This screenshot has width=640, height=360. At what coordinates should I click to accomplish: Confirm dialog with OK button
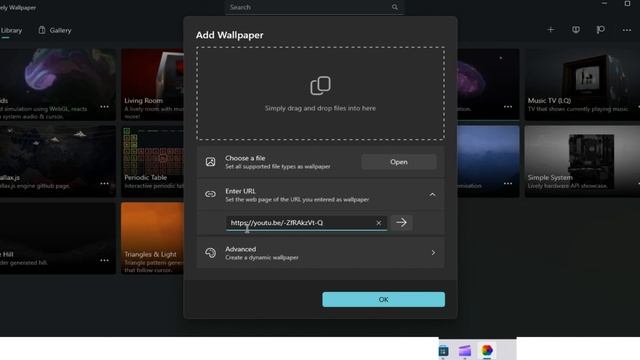click(x=383, y=300)
